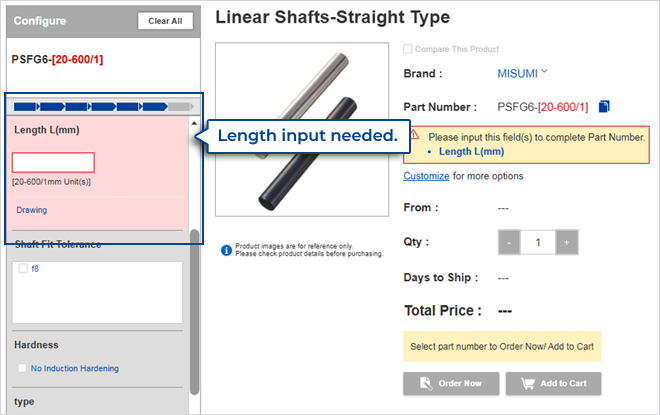Open the Customize link for more options
Image resolution: width=660 pixels, height=415 pixels.
[426, 176]
